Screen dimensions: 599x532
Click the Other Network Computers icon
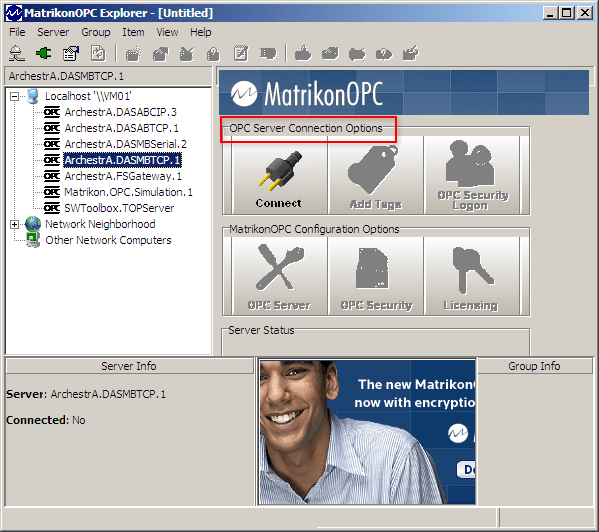coord(33,240)
